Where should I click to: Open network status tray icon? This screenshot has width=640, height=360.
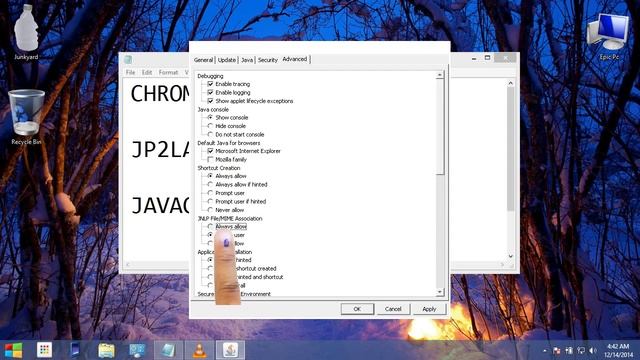581,351
